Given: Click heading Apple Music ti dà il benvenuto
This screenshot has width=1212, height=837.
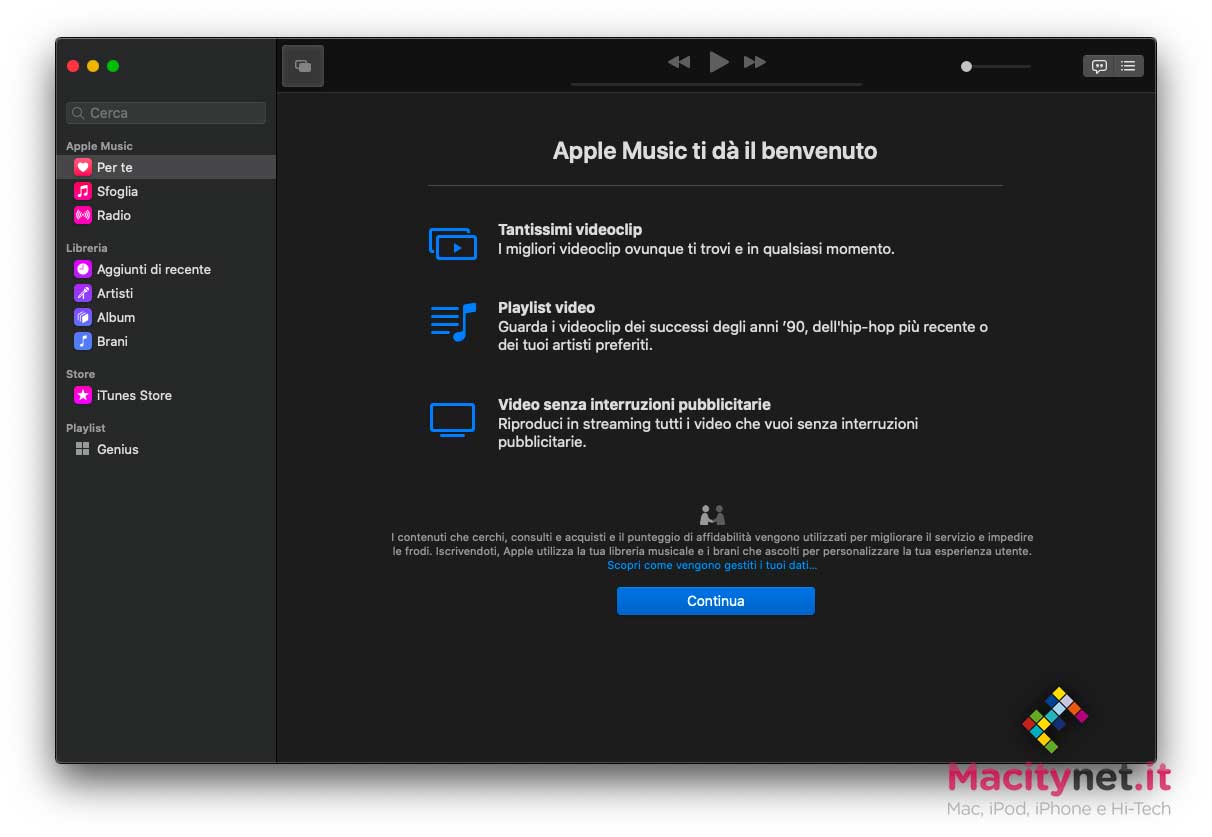Looking at the screenshot, I should click(x=715, y=151).
